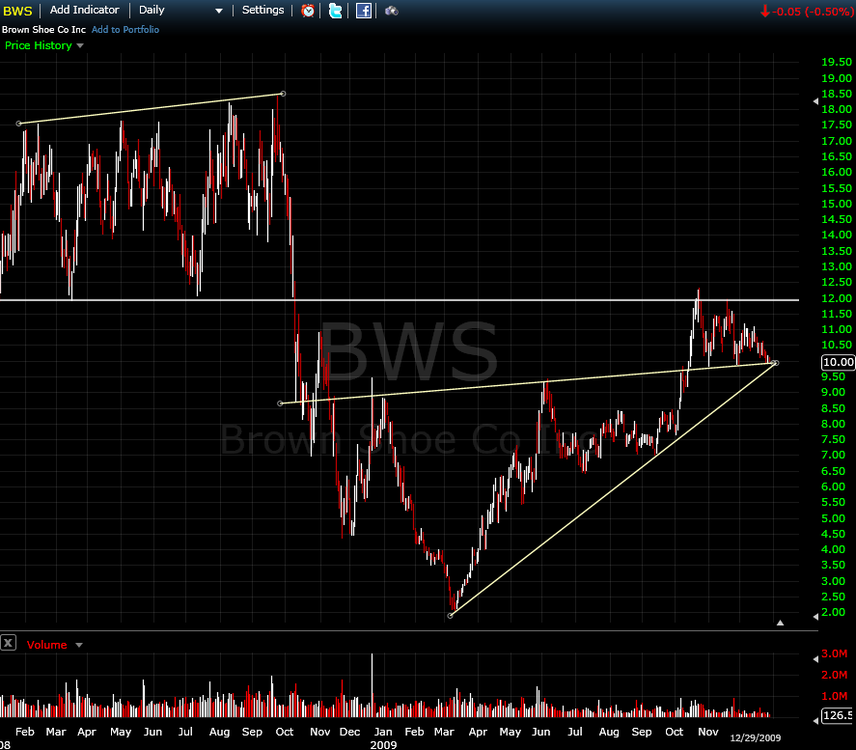The image size is (856, 750).
Task: Share the chart via the Twitter icon
Action: 335,10
